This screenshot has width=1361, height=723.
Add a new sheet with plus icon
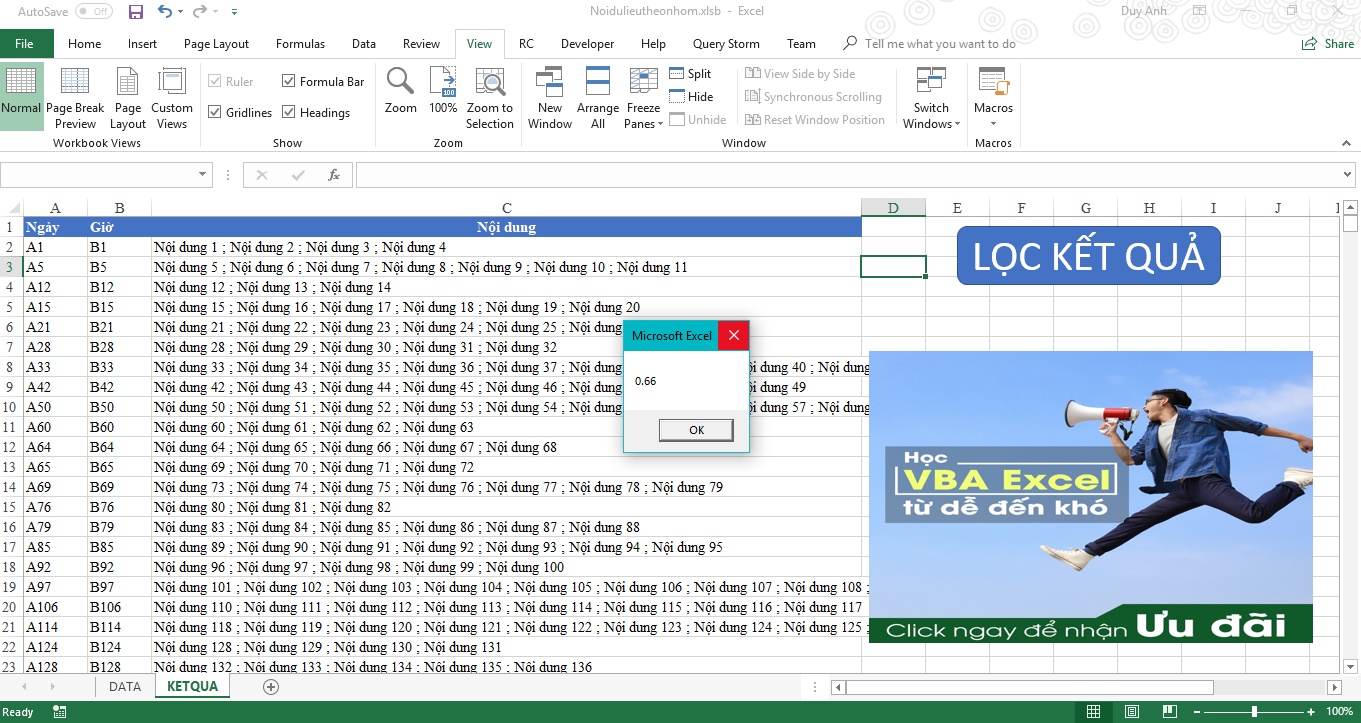(270, 687)
